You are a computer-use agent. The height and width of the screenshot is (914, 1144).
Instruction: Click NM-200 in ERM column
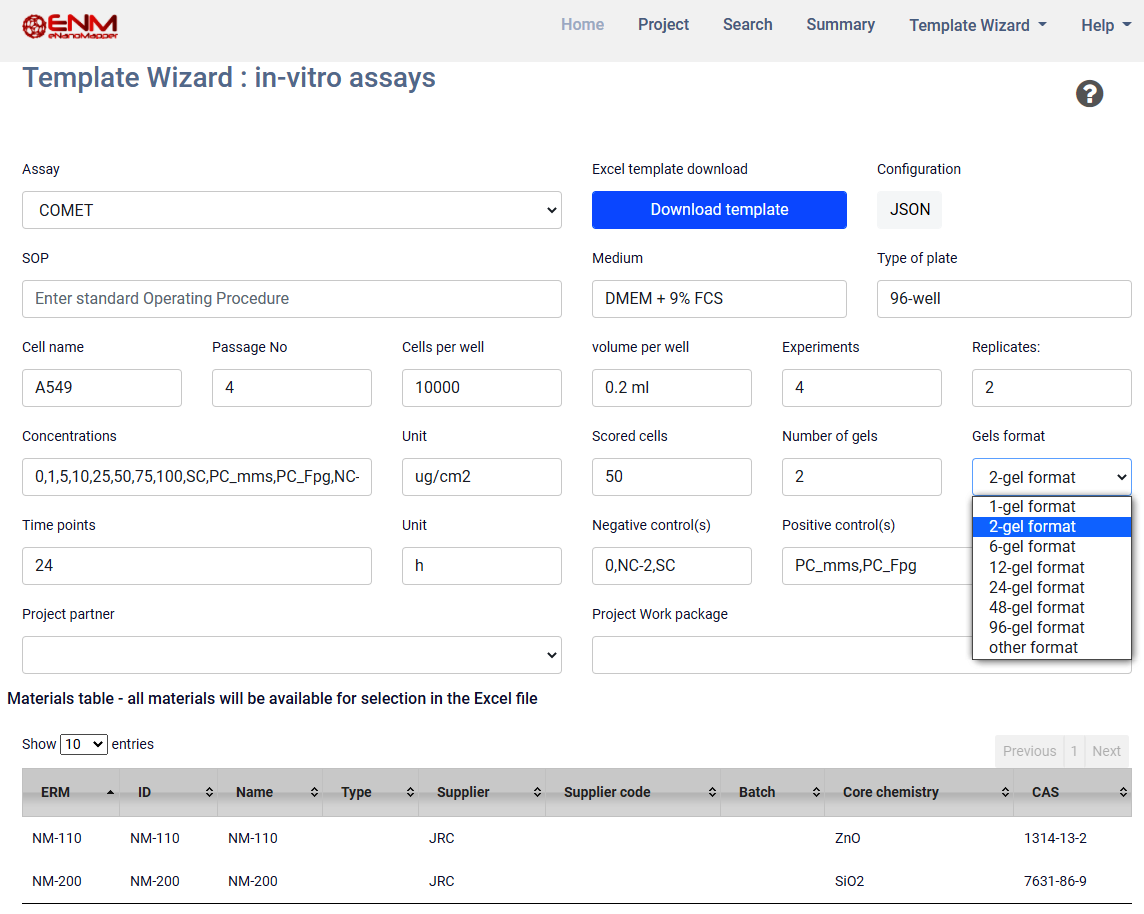(57, 881)
